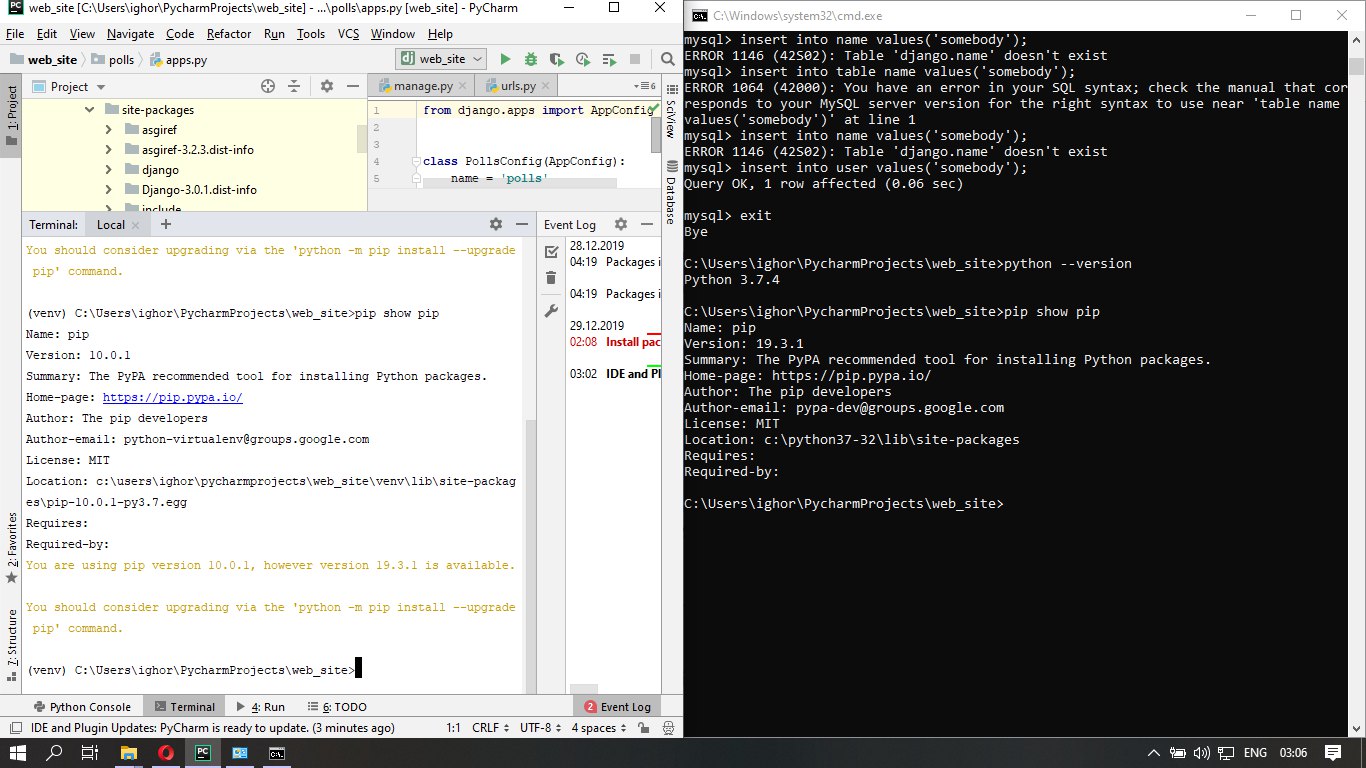Viewport: 1366px width, 768px height.
Task: Open the 4: Run tool window
Action: tap(259, 706)
